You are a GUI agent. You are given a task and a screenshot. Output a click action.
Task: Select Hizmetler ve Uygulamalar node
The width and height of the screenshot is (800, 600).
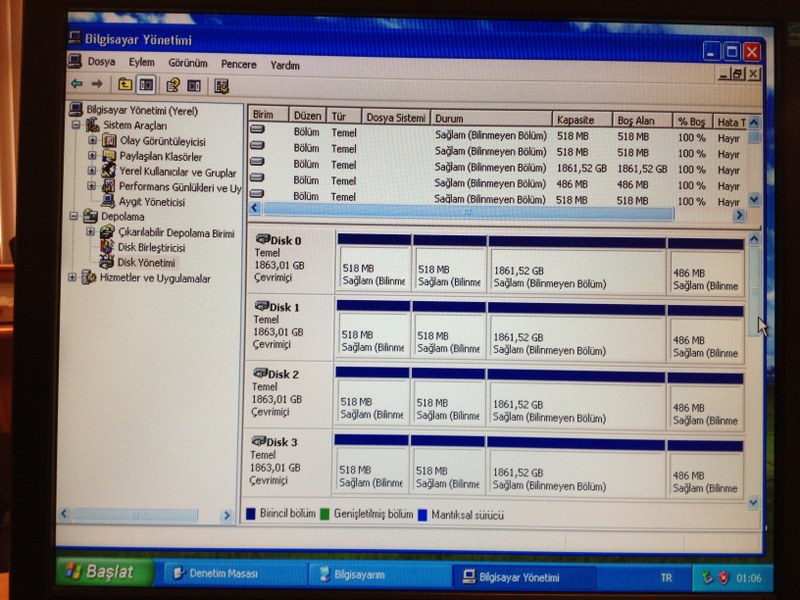[x=155, y=278]
